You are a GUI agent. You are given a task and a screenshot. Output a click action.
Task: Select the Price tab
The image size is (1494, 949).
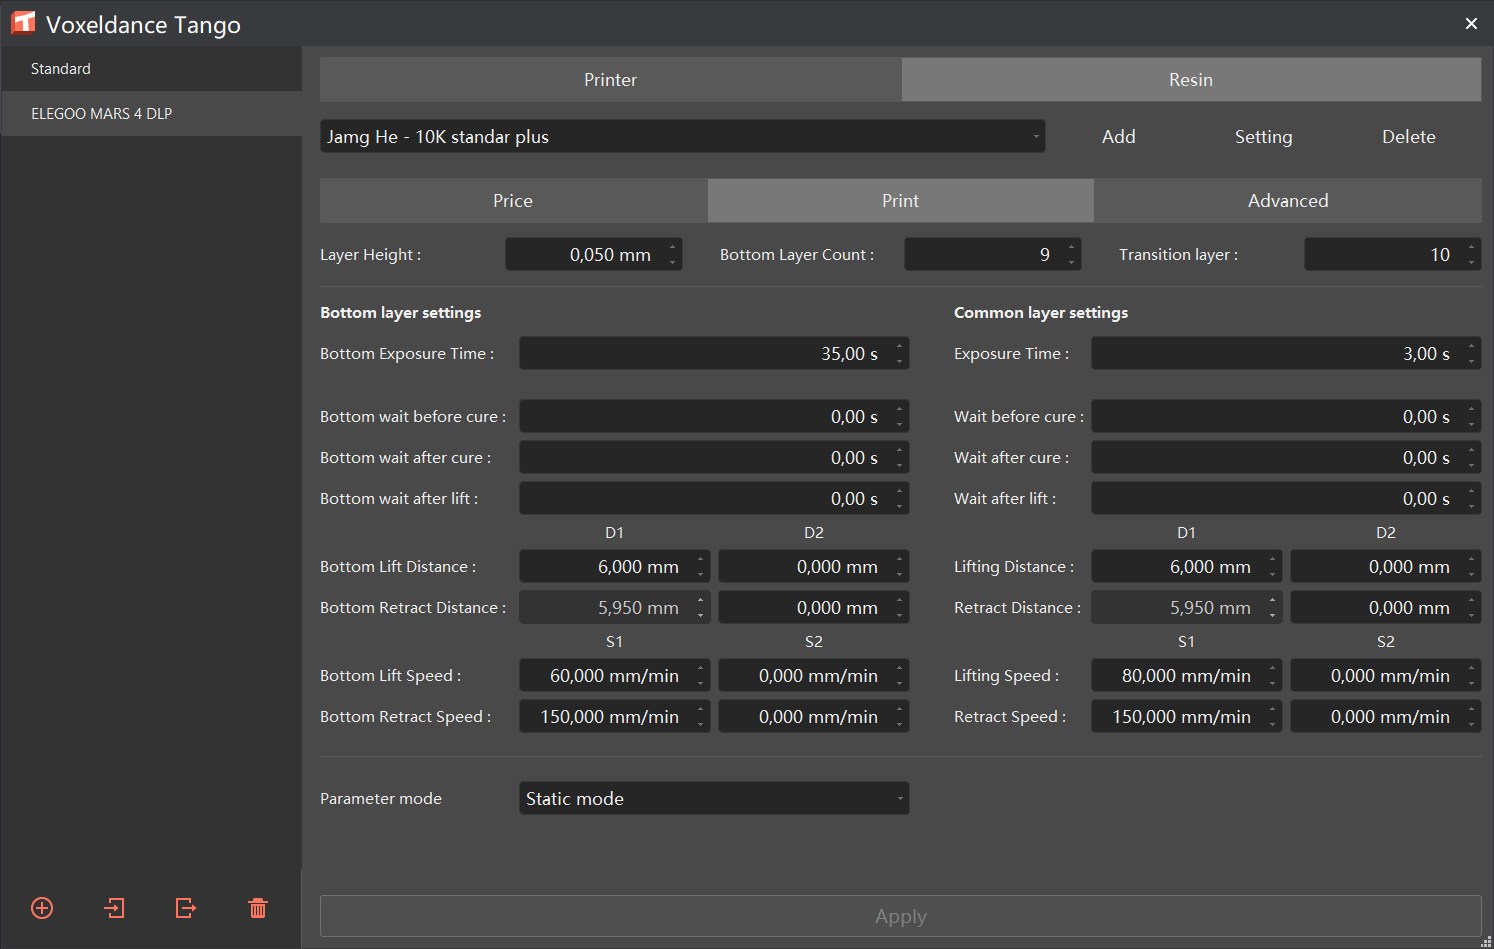513,201
